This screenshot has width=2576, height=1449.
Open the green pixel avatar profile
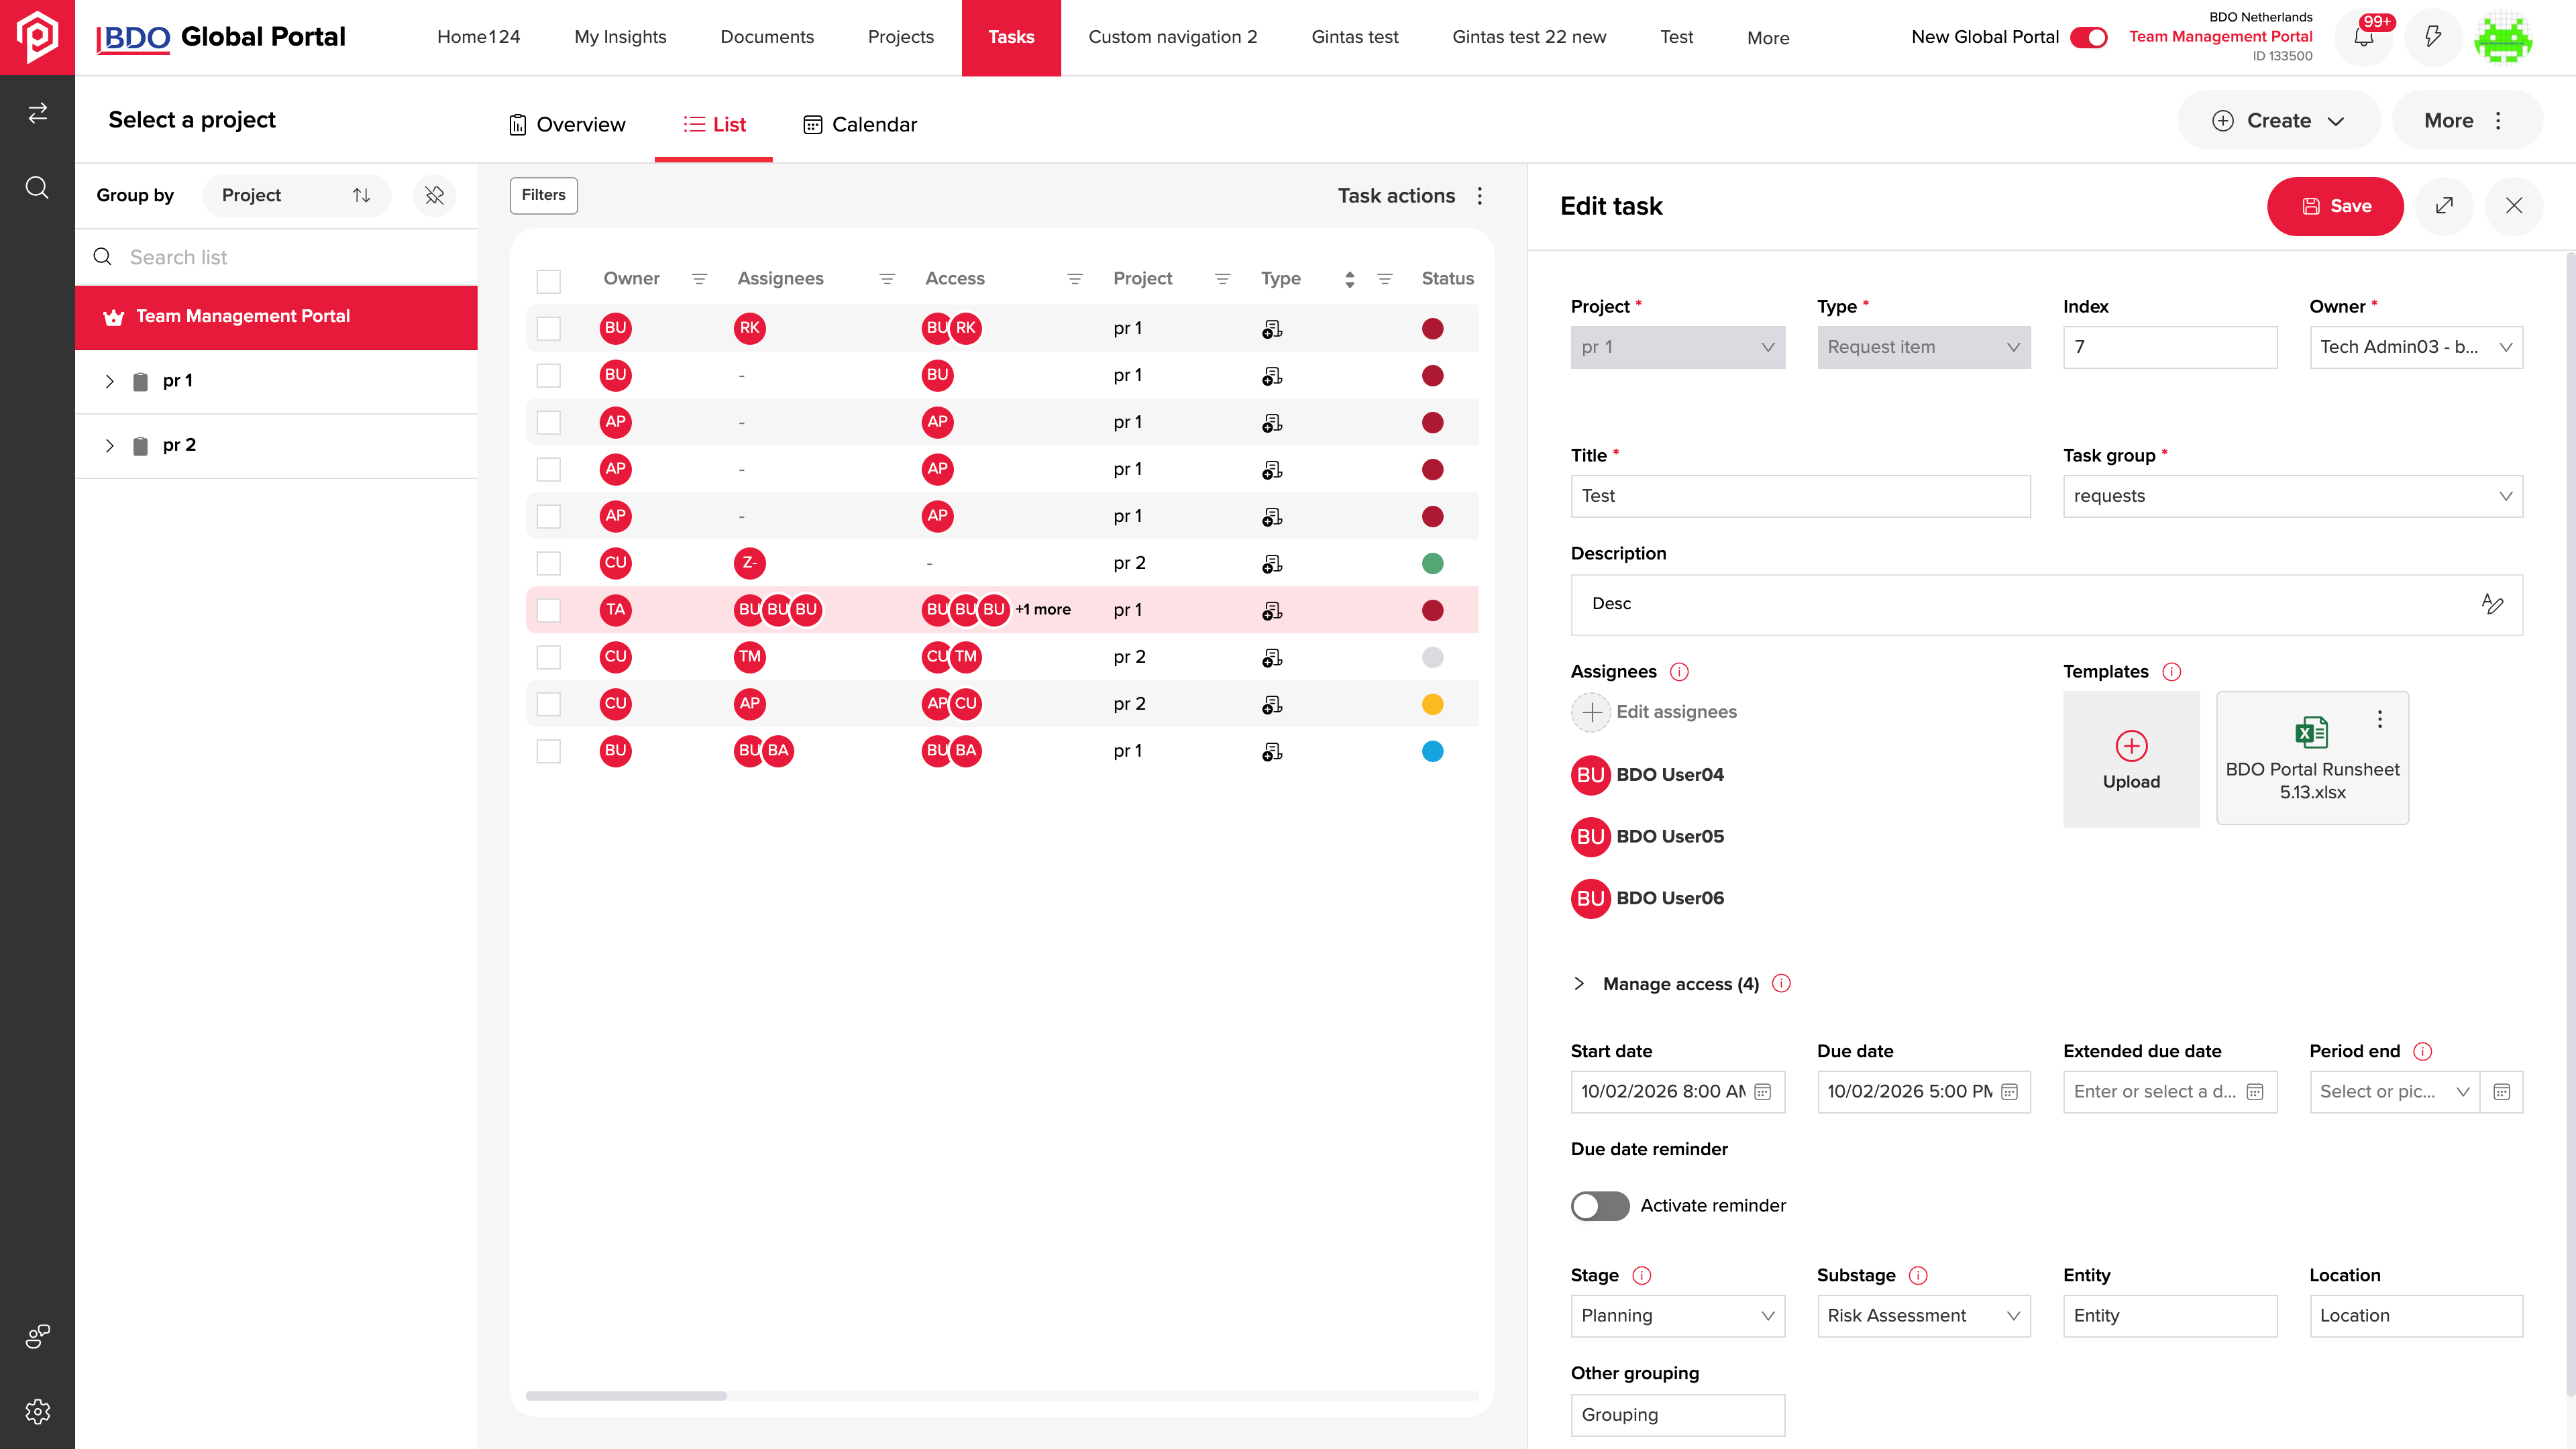[x=2503, y=38]
